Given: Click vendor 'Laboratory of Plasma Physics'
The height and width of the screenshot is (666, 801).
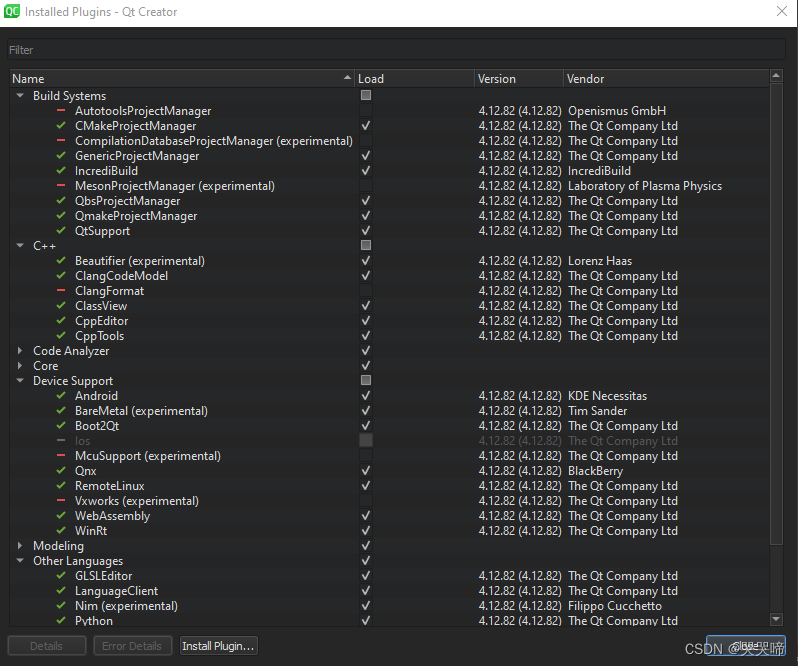Looking at the screenshot, I should 645,186.
